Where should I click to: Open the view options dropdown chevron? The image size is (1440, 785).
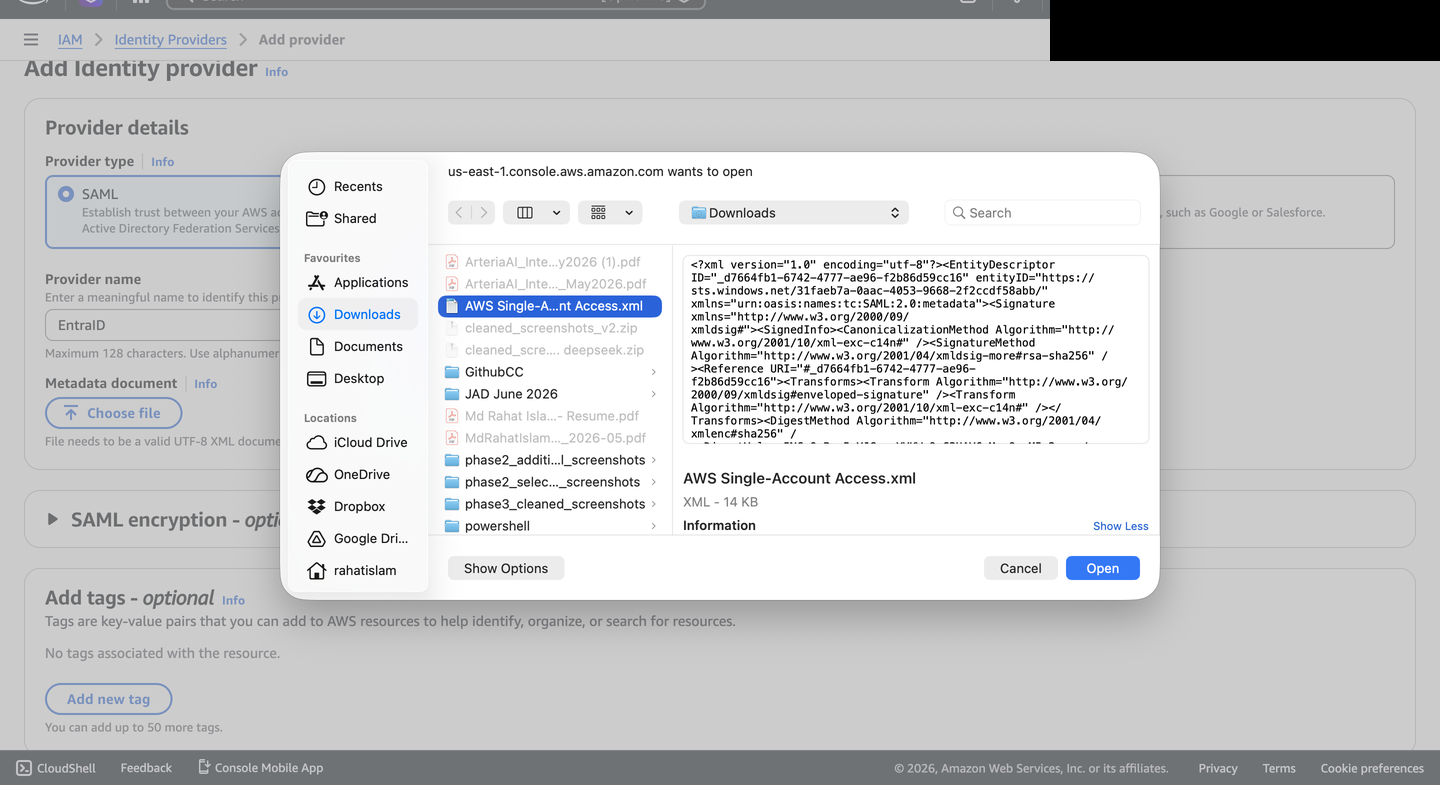[557, 213]
